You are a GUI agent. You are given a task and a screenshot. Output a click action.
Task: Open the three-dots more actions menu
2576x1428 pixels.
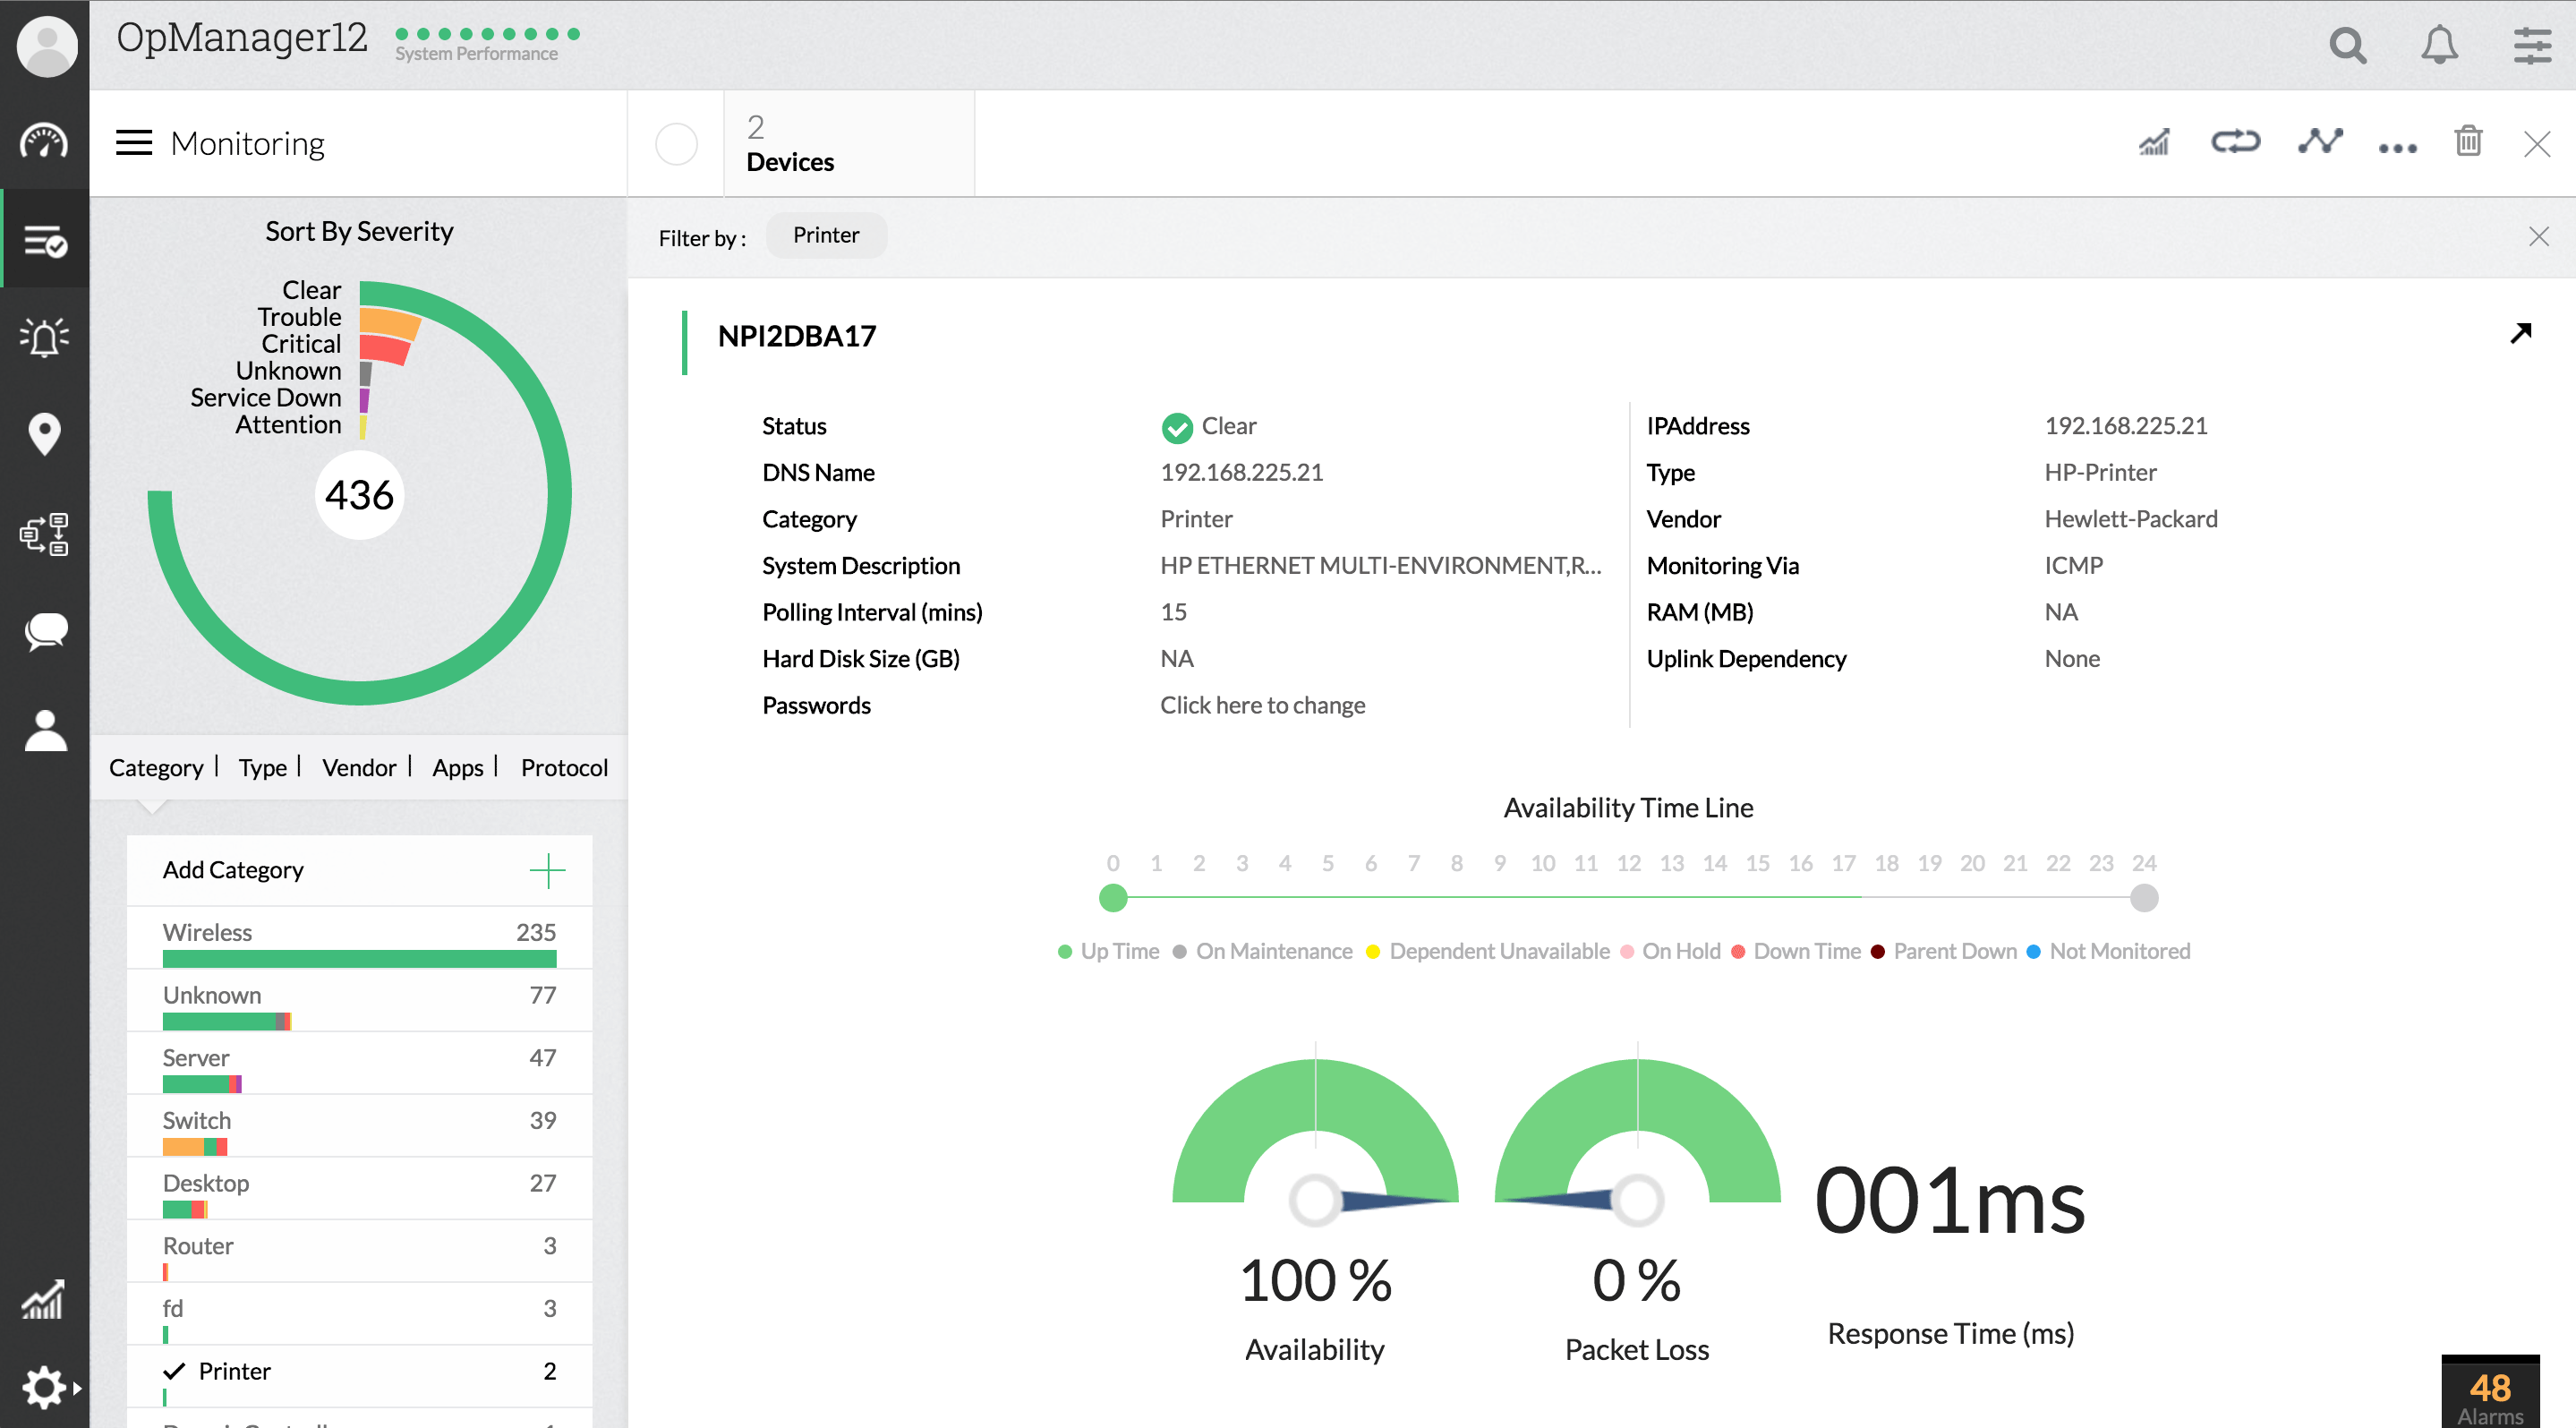pyautogui.click(x=2397, y=147)
